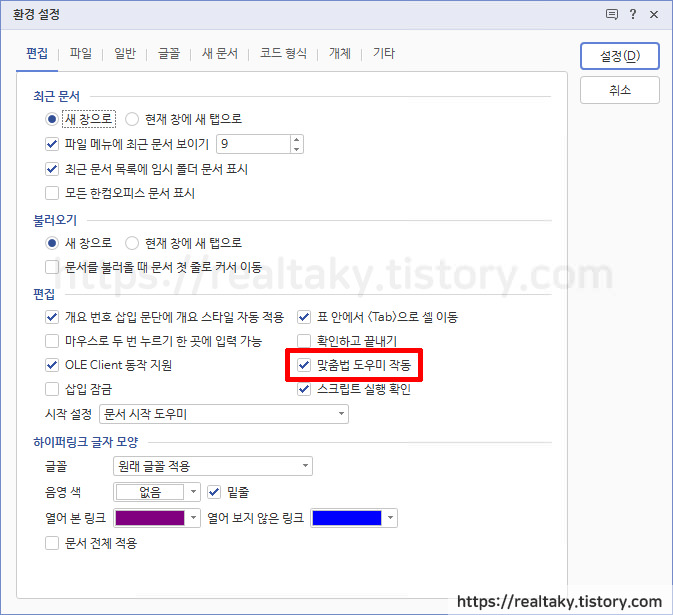The image size is (673, 615).
Task: Open the 새 문서 tab
Action: point(219,53)
